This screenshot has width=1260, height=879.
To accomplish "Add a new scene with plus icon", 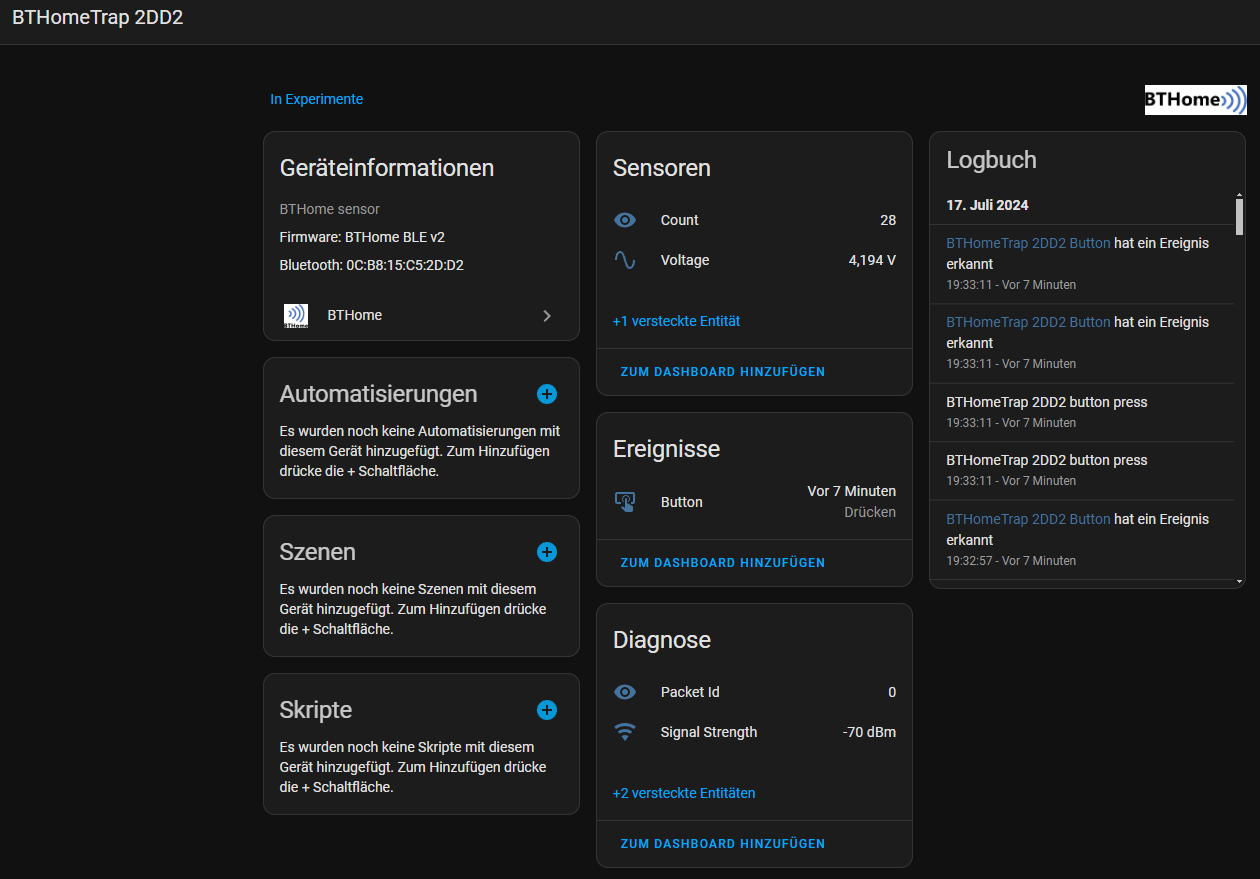I will coord(547,552).
